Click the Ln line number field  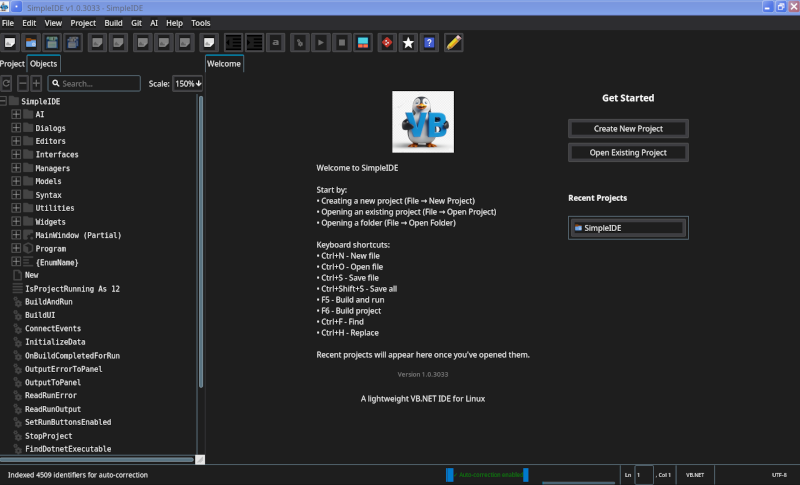644,475
